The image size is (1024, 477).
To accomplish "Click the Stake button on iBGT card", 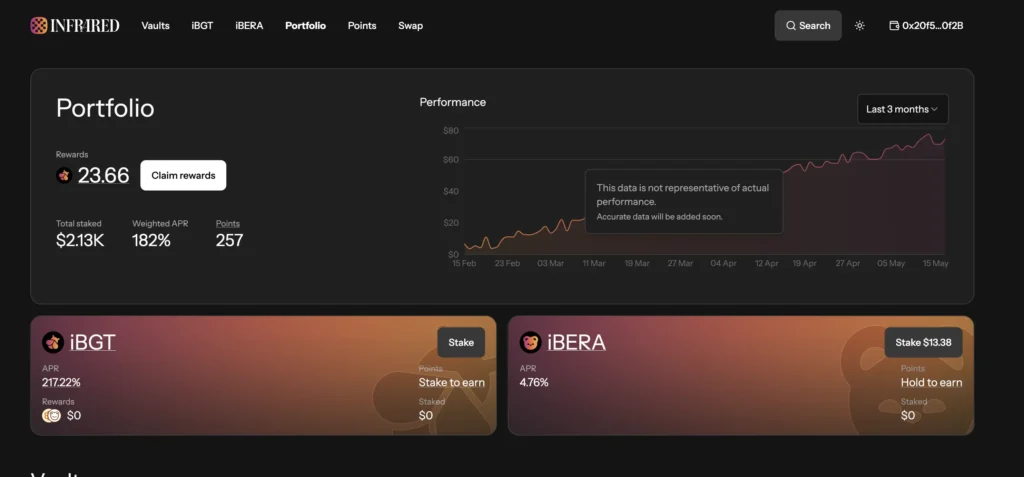I will click(461, 342).
